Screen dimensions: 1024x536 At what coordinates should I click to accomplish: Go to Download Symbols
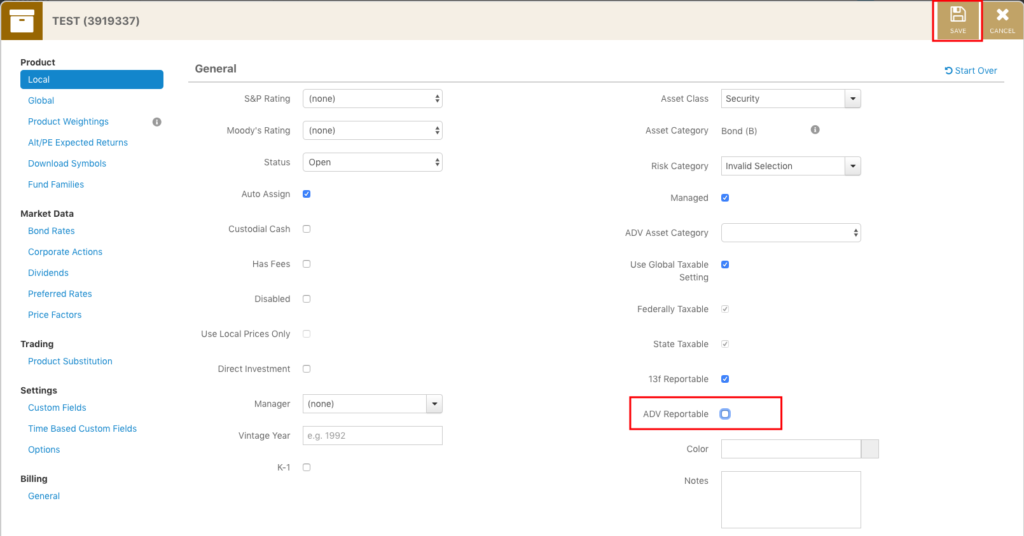tap(67, 163)
